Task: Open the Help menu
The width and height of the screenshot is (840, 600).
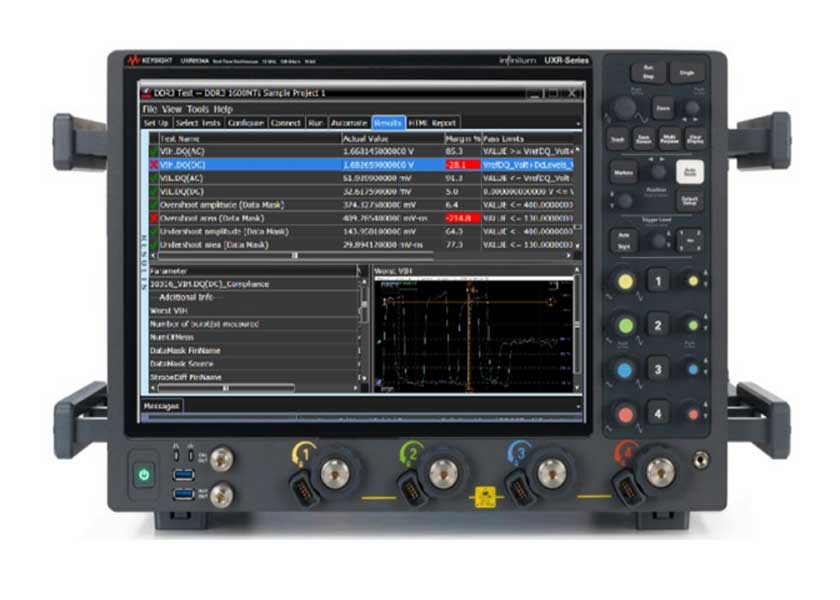Action: (223, 109)
